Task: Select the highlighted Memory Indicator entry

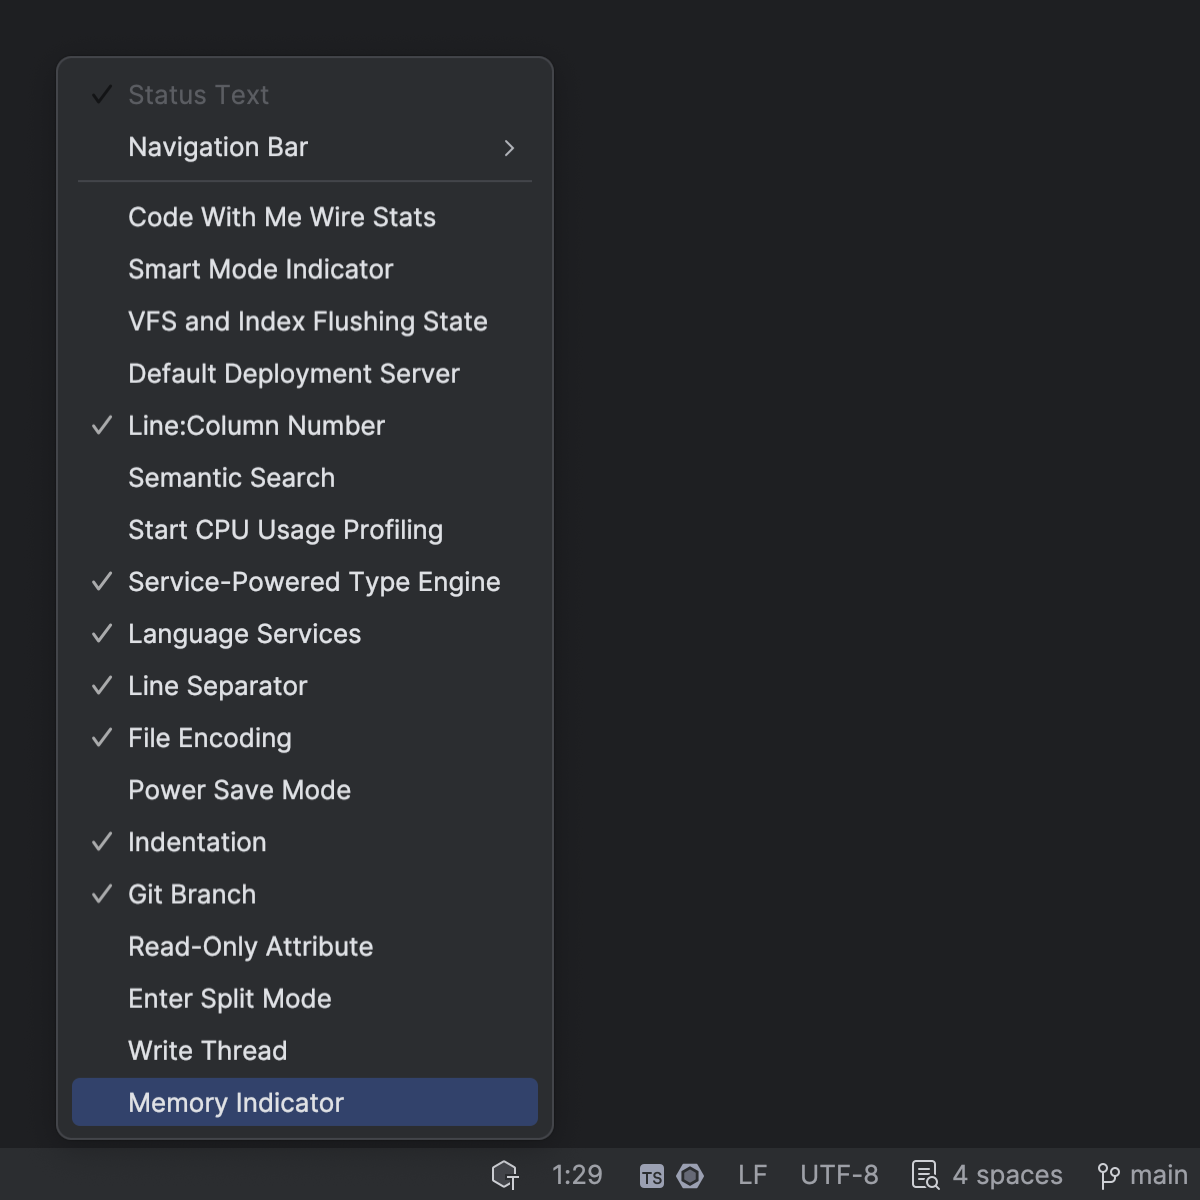Action: [236, 1102]
